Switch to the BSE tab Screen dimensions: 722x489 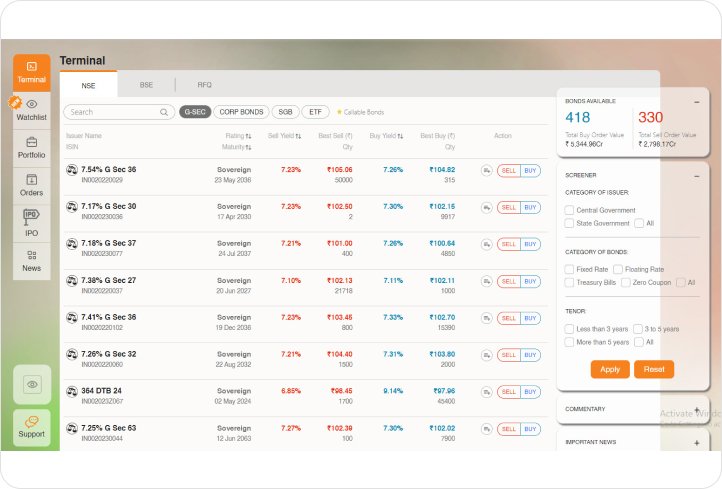(146, 85)
